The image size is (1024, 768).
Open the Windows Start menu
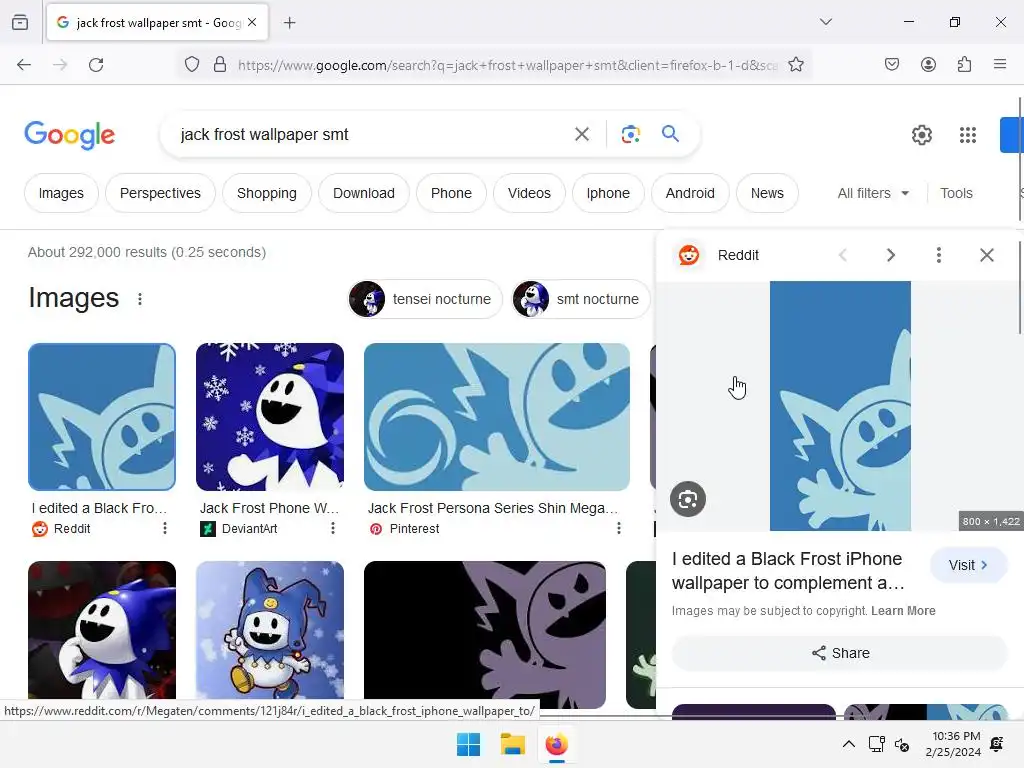point(468,744)
